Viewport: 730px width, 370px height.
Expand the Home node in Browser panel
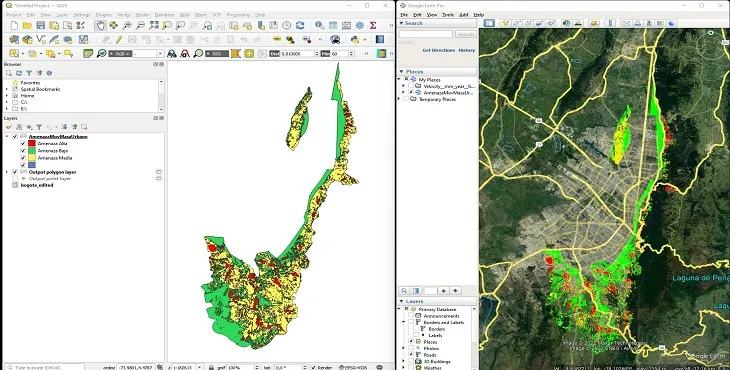coord(7,95)
